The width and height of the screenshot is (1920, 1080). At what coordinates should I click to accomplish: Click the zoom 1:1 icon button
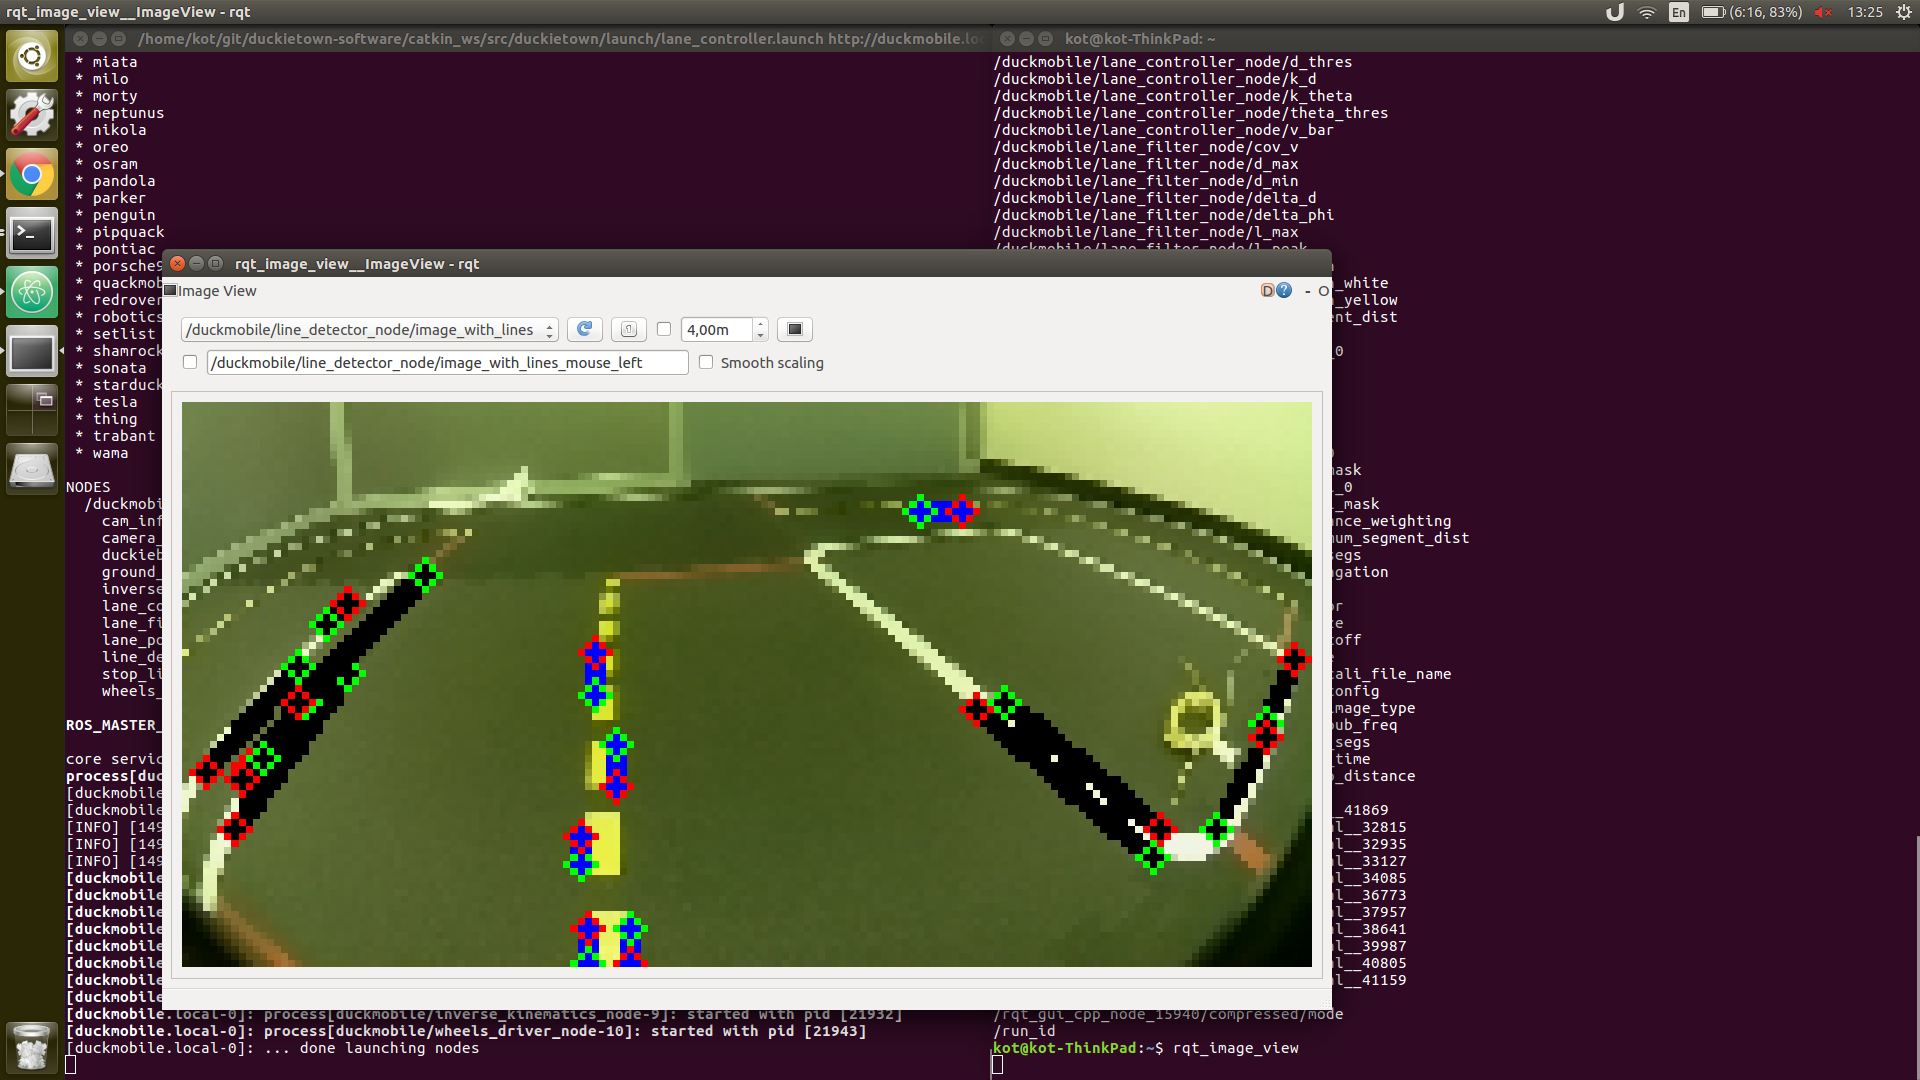point(628,329)
